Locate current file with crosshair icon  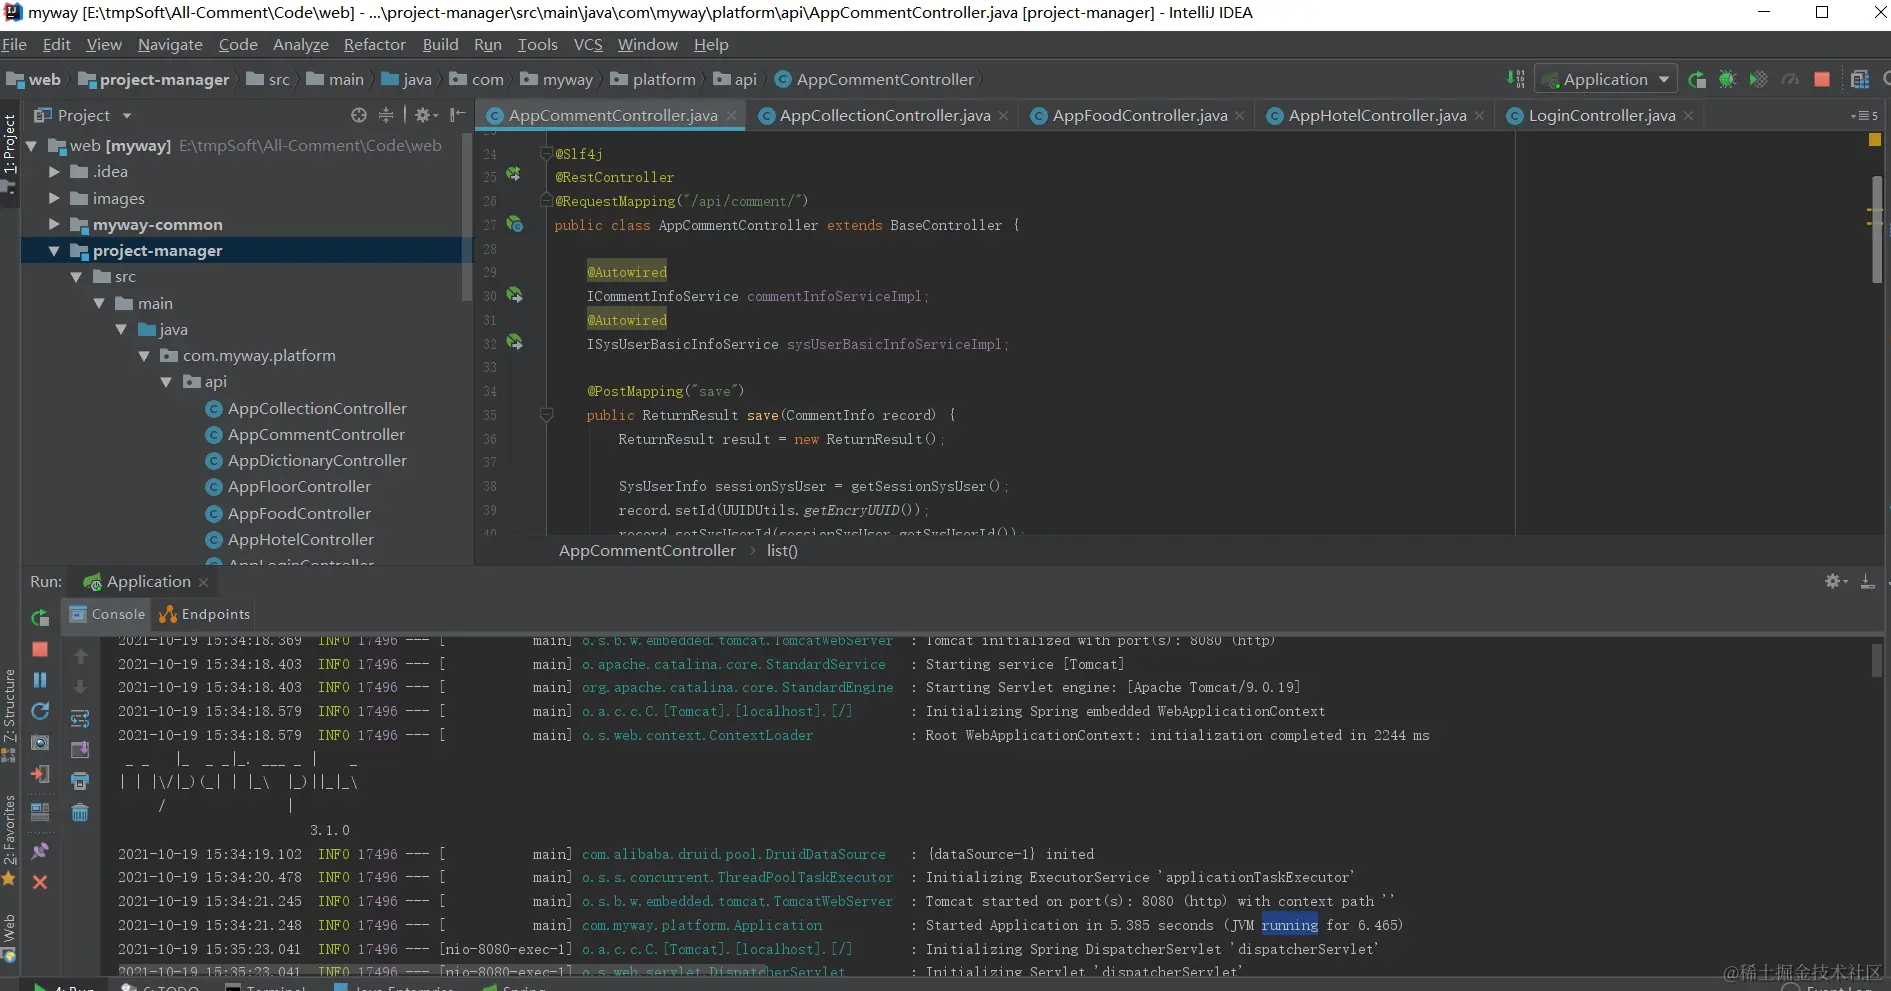tap(358, 115)
